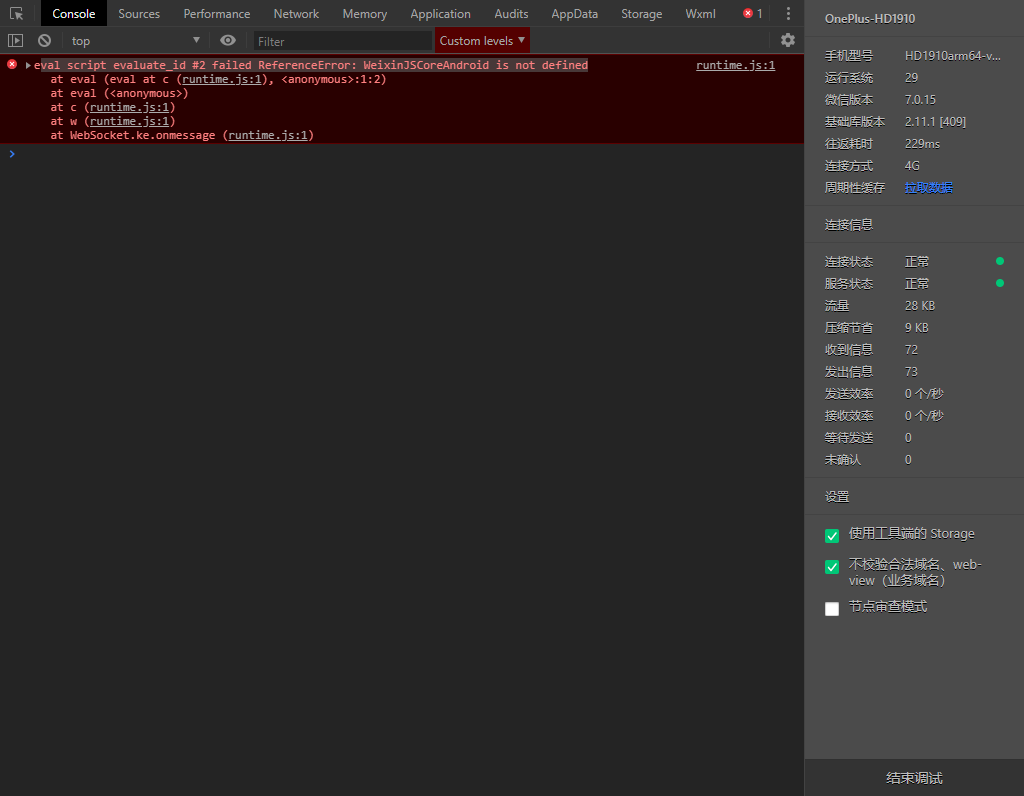Select the 压缩节省 value 9 KB
This screenshot has width=1024, height=796.
[916, 328]
